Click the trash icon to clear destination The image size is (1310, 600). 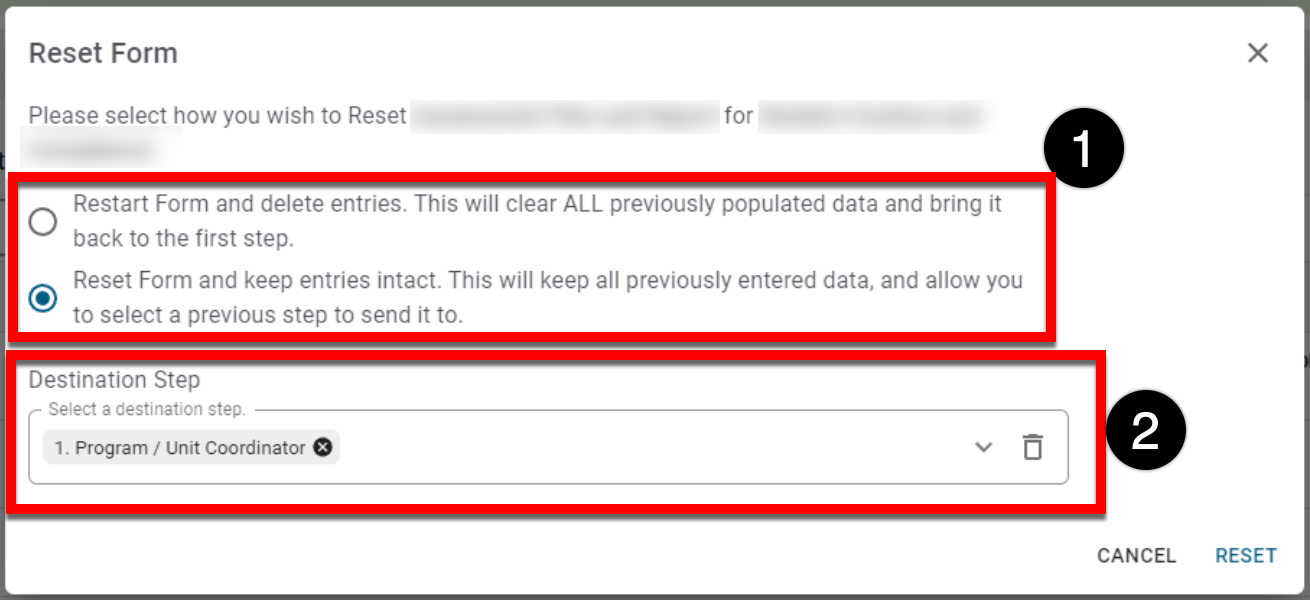point(1033,447)
